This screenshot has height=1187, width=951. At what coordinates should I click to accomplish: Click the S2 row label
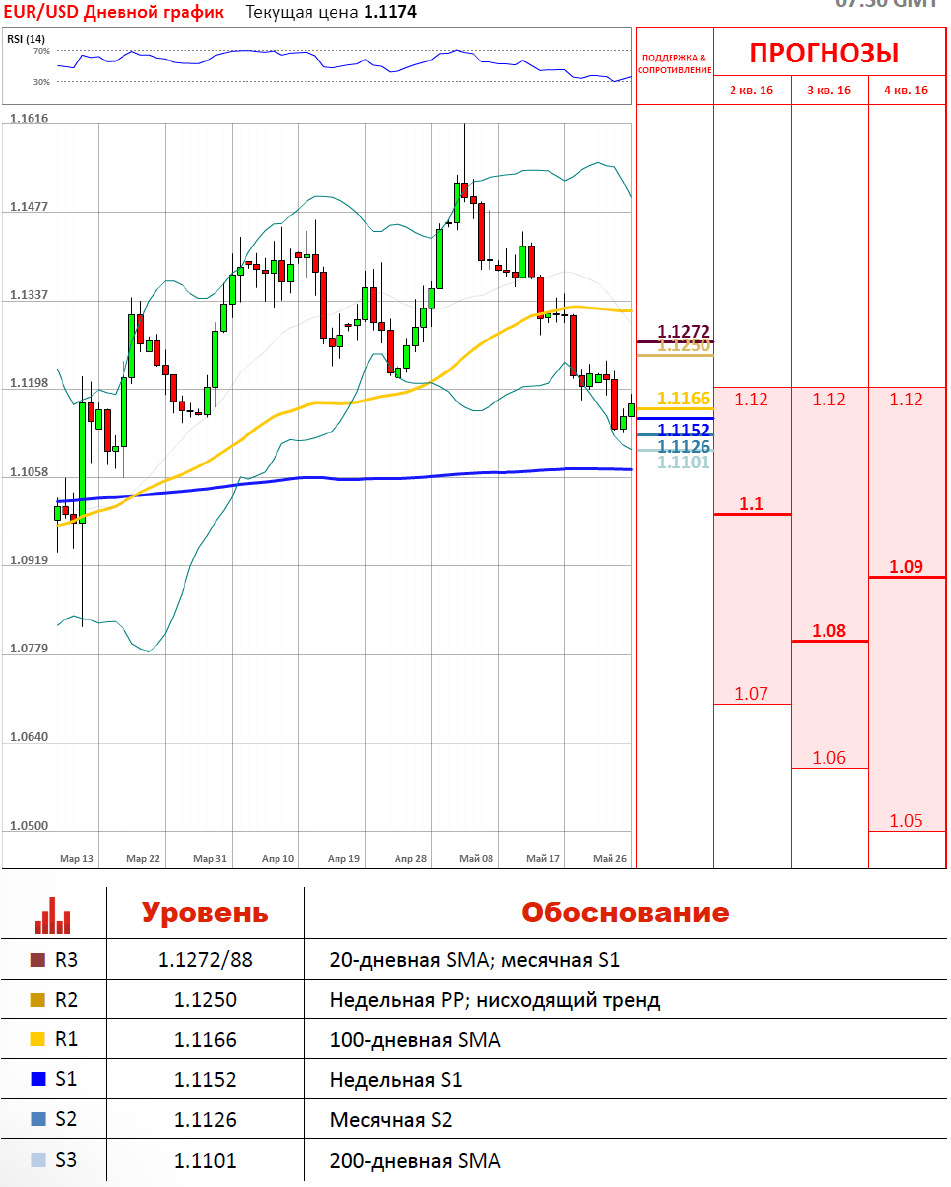(x=67, y=1119)
